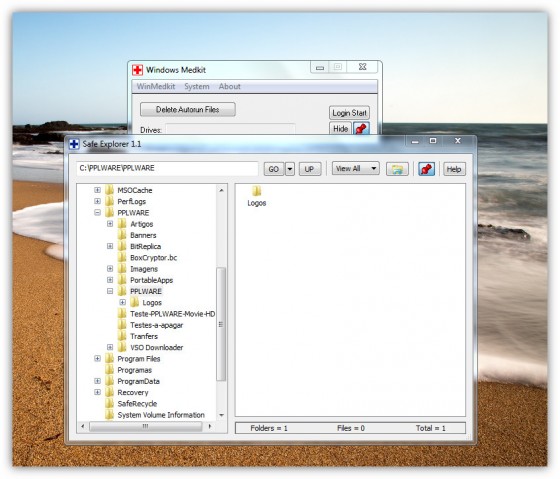Image resolution: width=560 pixels, height=479 pixels.
Task: Expand the ProgramData tree node
Action: tap(97, 381)
